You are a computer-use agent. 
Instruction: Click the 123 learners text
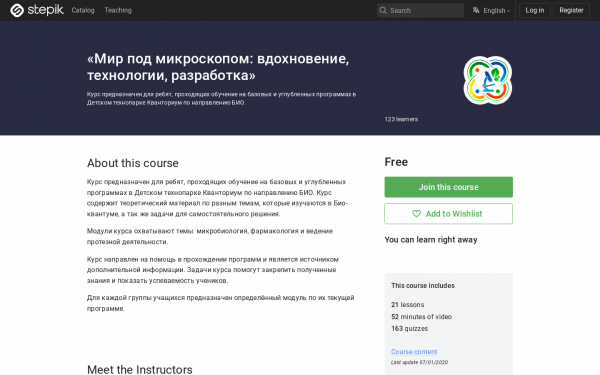401,119
